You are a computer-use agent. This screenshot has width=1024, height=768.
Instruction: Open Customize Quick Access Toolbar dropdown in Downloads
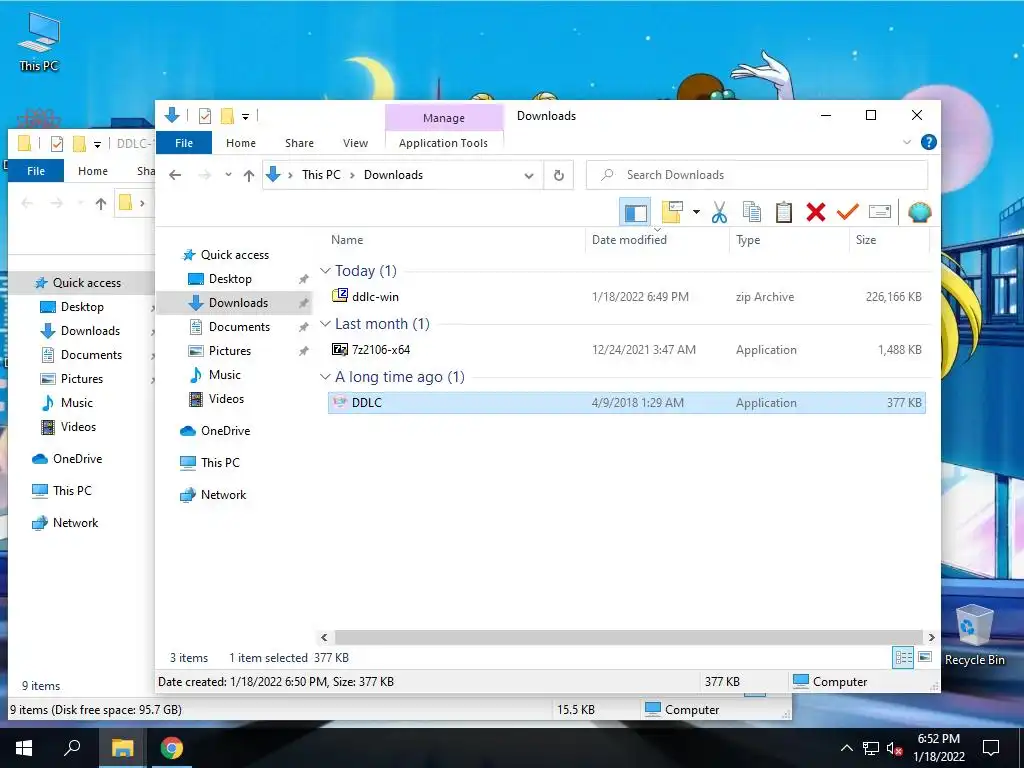click(246, 117)
